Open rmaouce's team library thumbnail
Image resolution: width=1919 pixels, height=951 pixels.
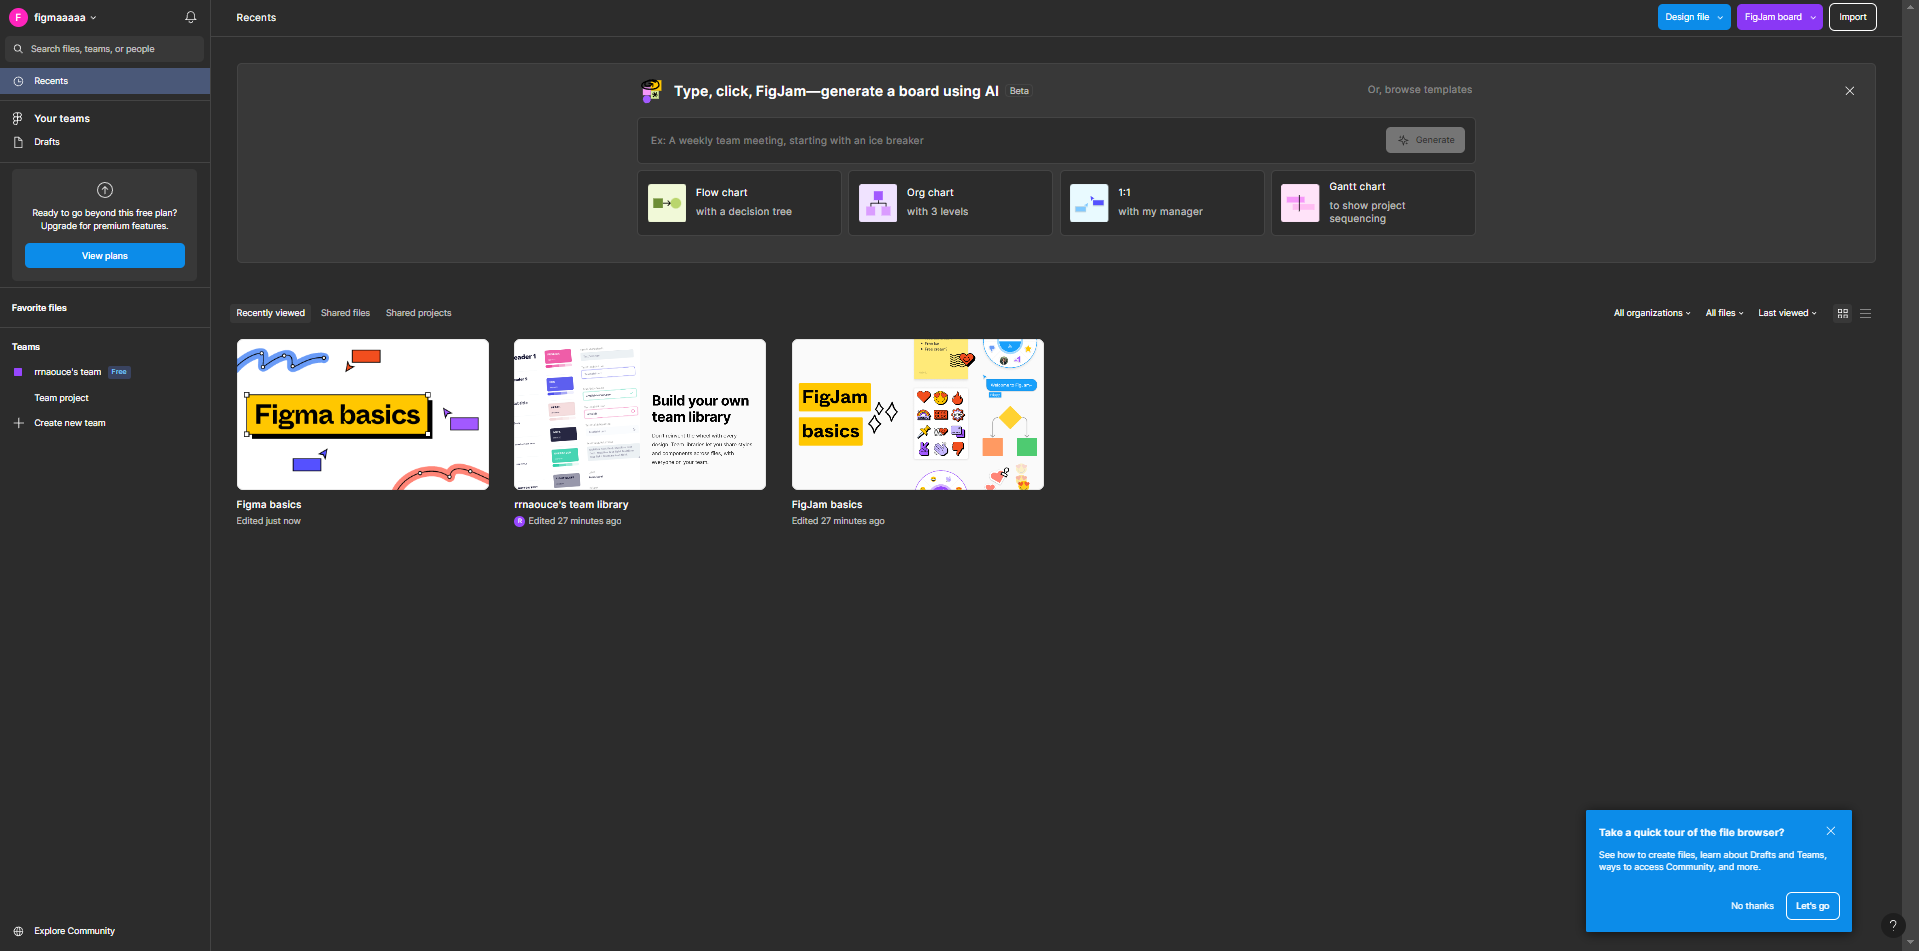point(640,414)
